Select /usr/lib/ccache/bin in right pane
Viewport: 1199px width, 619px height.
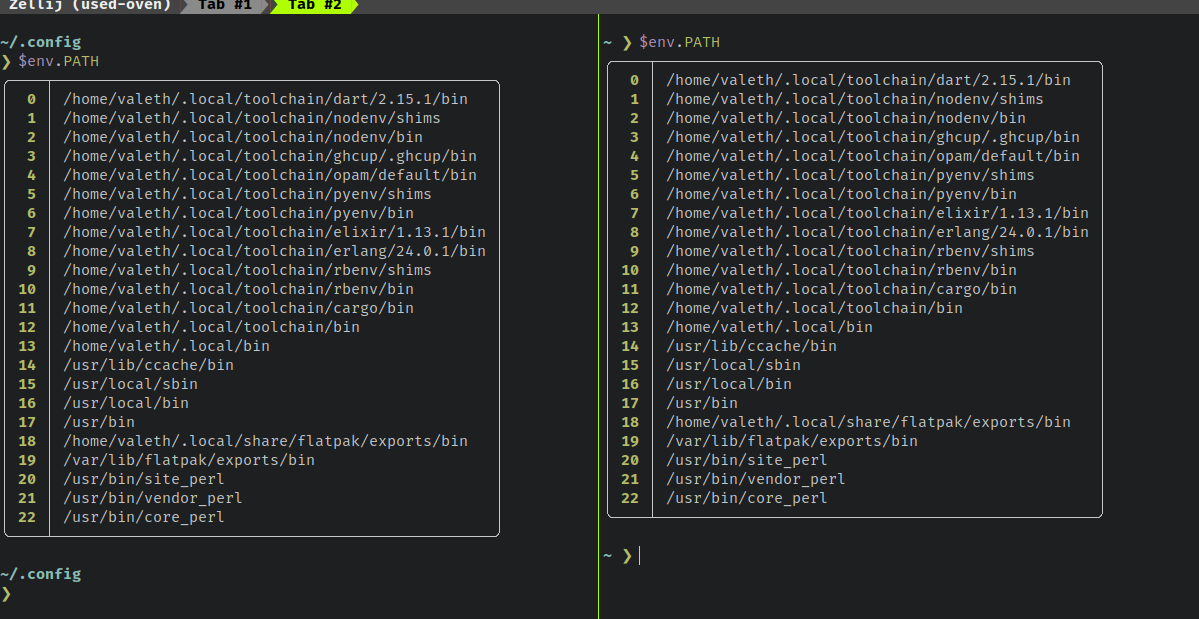click(751, 346)
